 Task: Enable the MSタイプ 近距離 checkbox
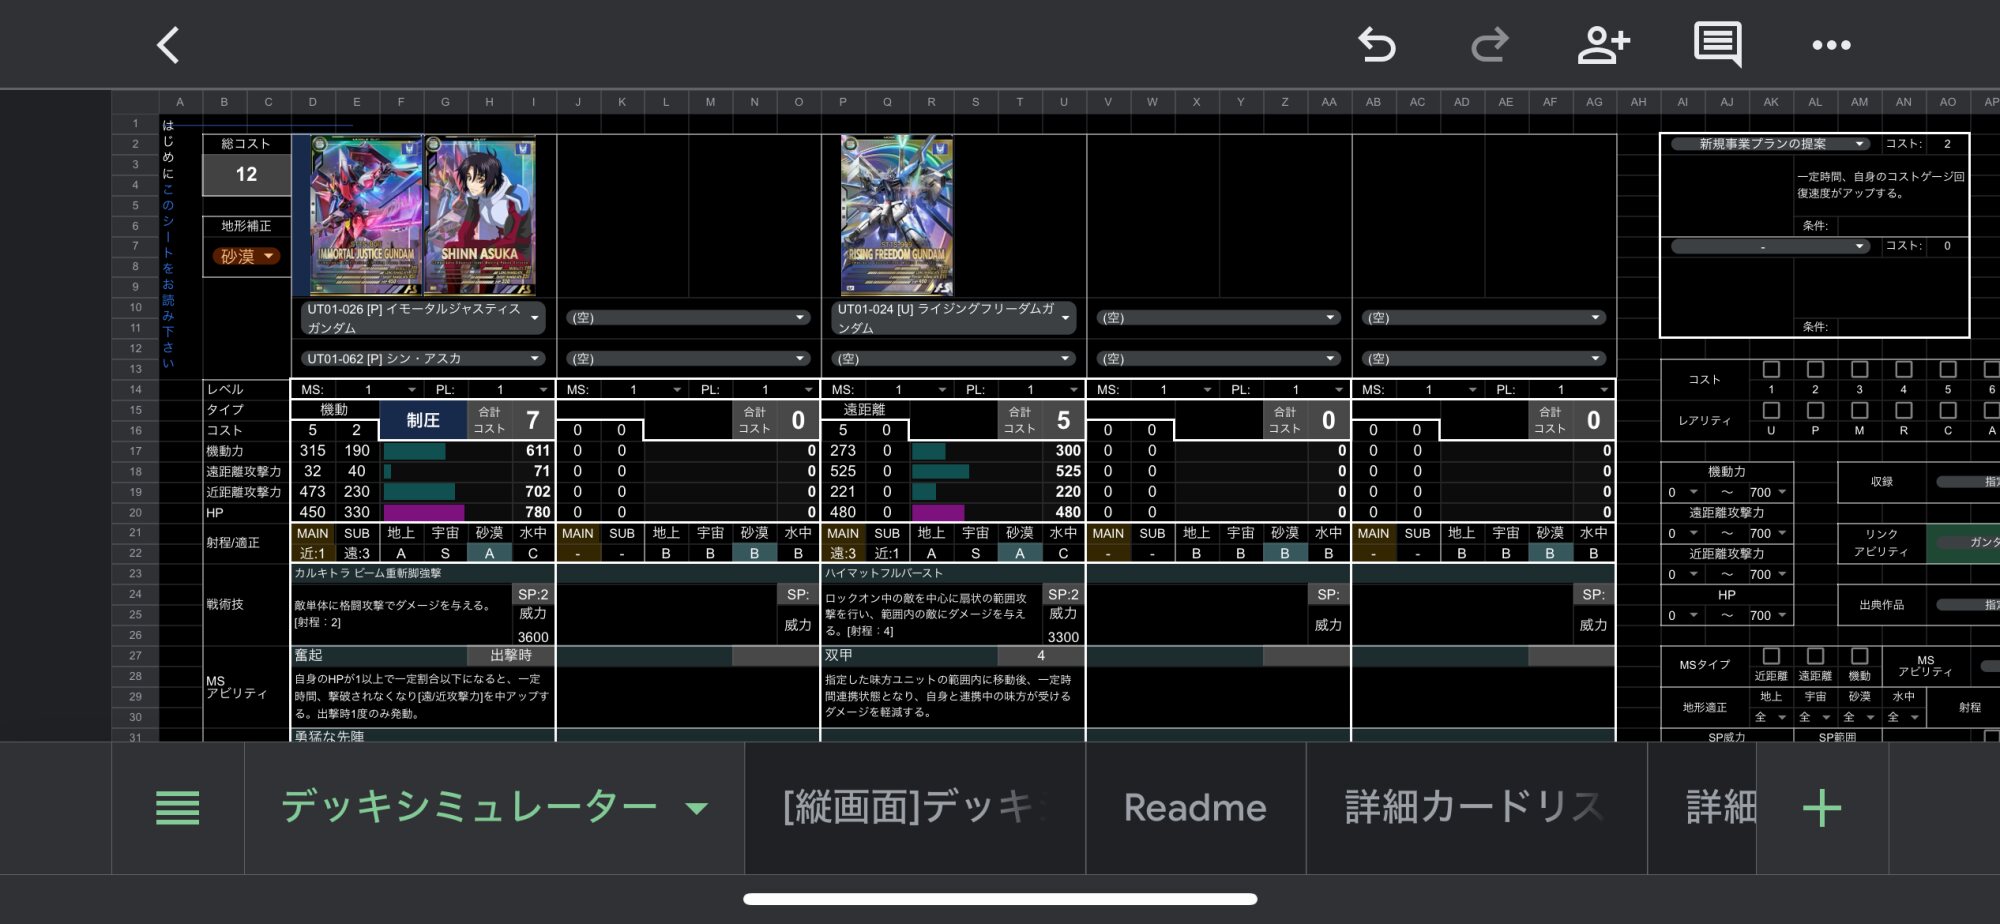(x=1771, y=656)
